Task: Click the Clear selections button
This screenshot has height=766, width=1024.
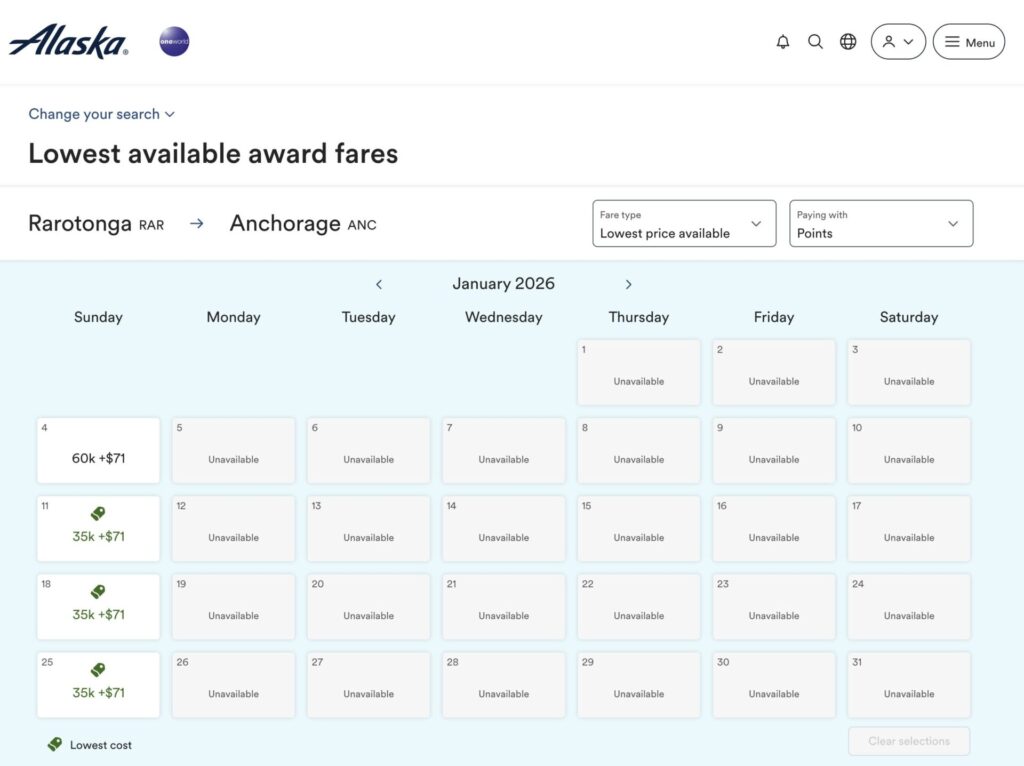Action: point(908,741)
